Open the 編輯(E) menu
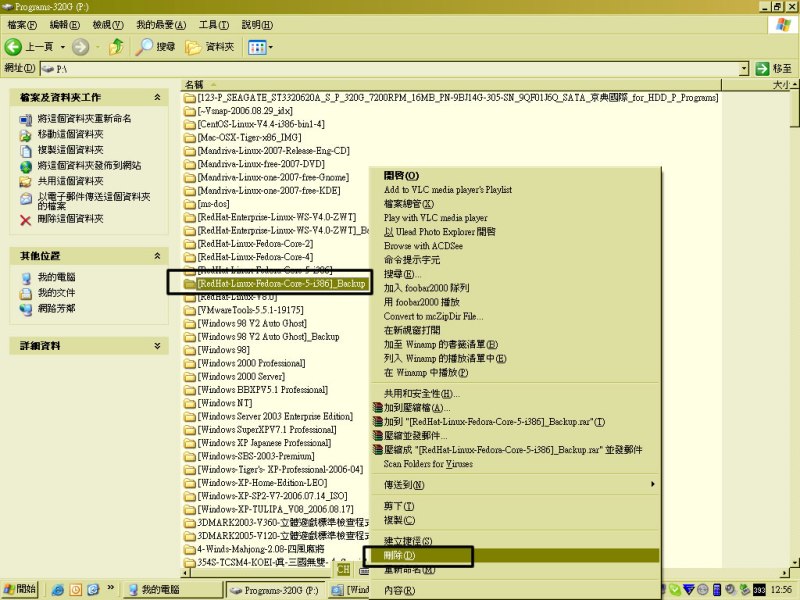Image resolution: width=800 pixels, height=600 pixels. (64, 24)
